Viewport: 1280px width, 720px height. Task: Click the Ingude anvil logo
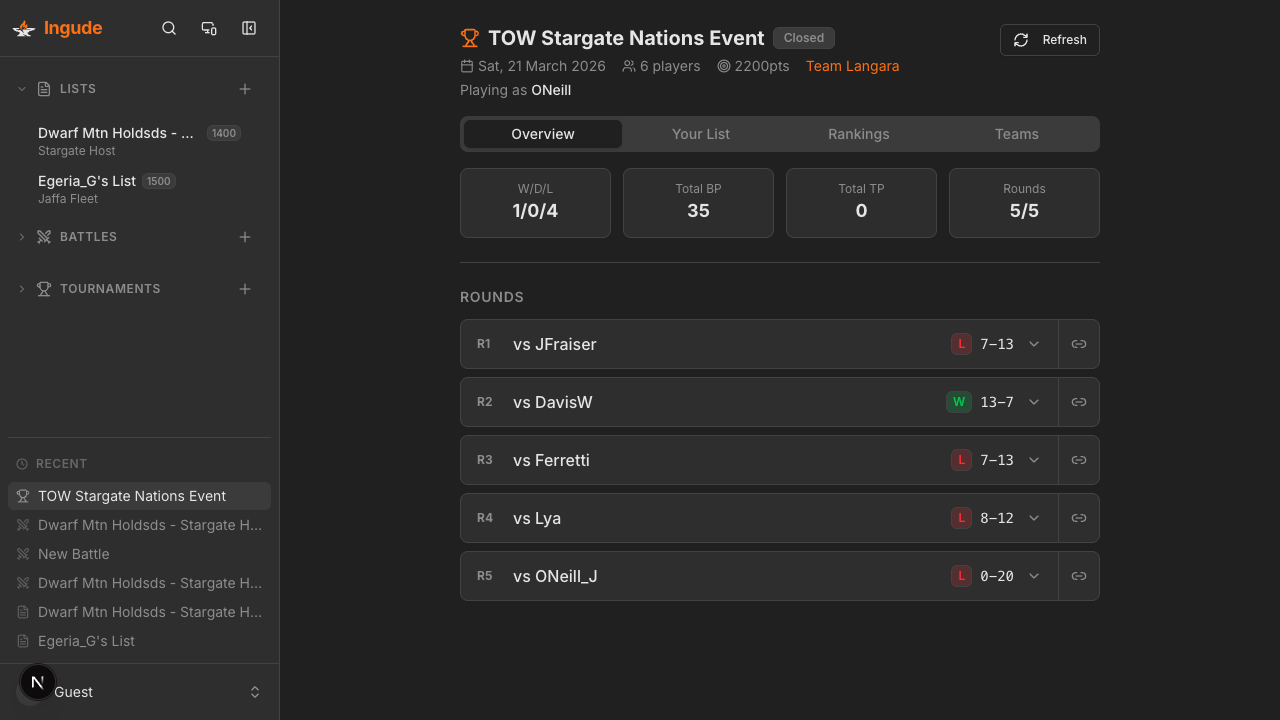point(23,28)
